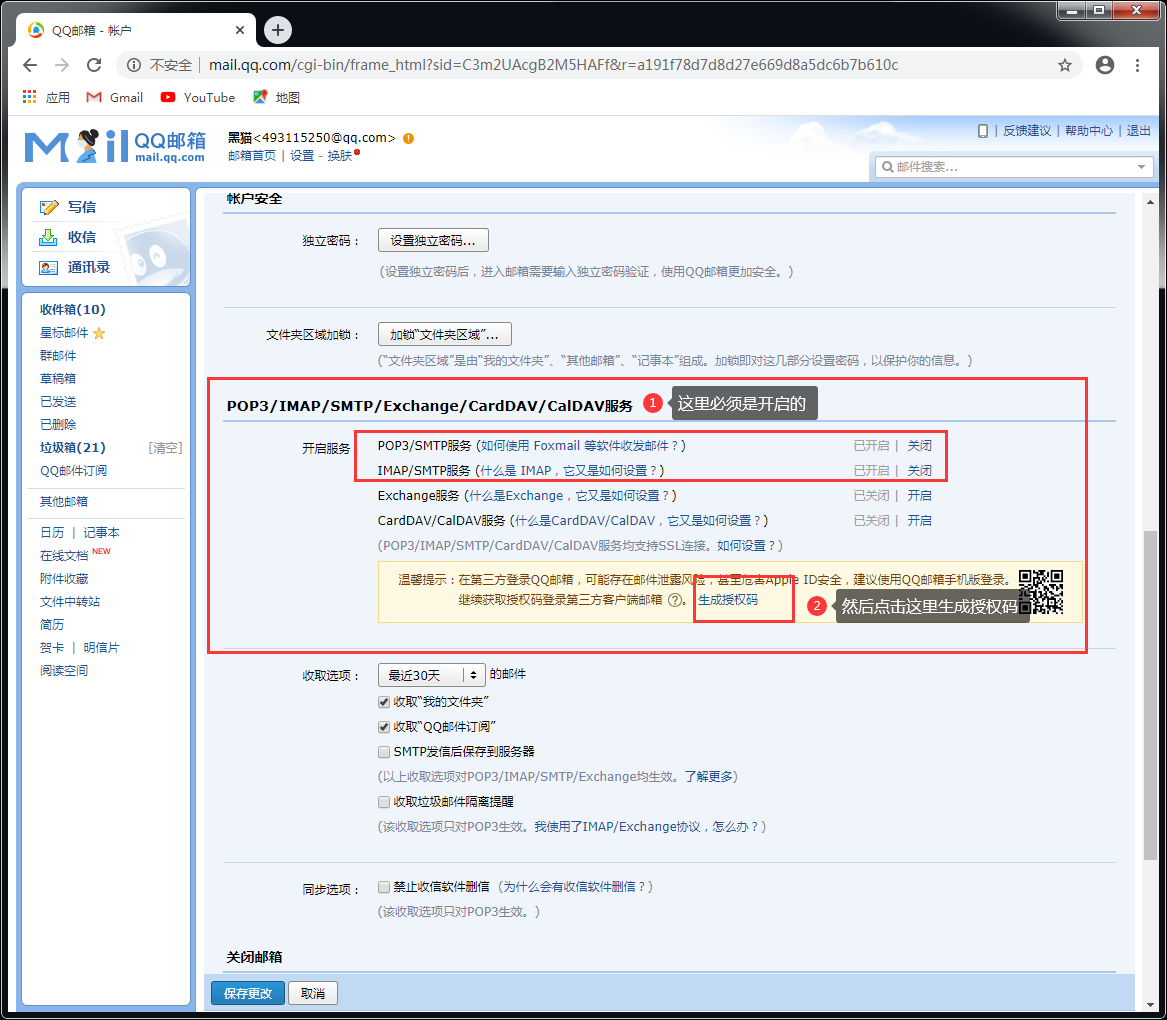The height and width of the screenshot is (1020, 1167).
Task: Click the site info icon in address bar
Action: (x=134, y=65)
